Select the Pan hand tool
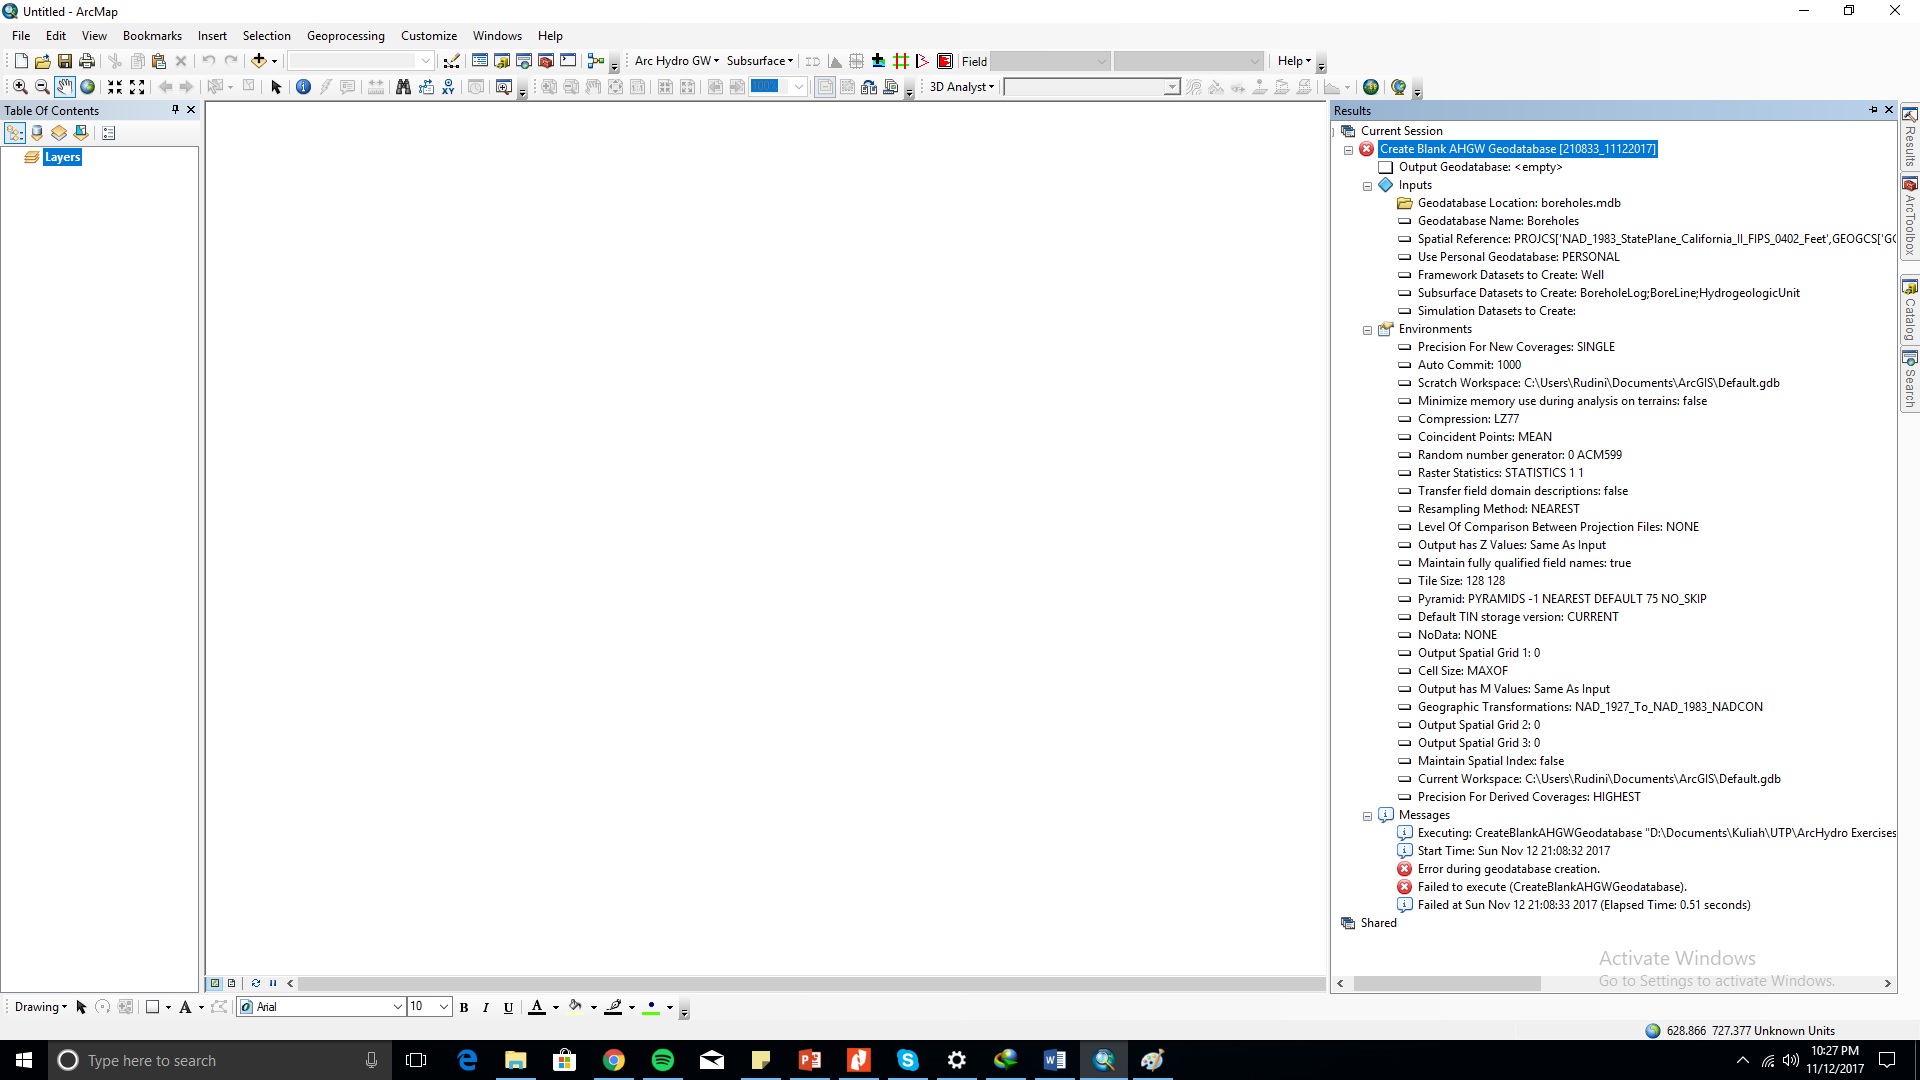The height and width of the screenshot is (1080, 1920). [64, 87]
